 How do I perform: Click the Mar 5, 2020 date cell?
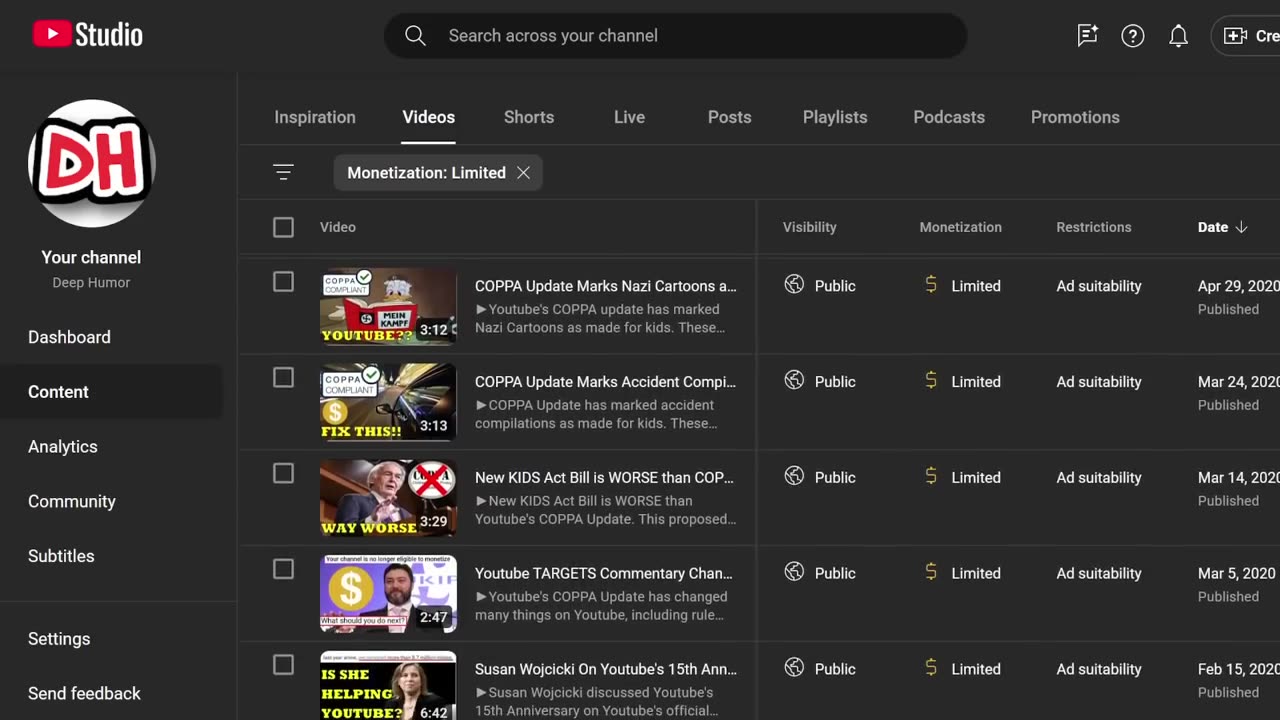(1237, 574)
